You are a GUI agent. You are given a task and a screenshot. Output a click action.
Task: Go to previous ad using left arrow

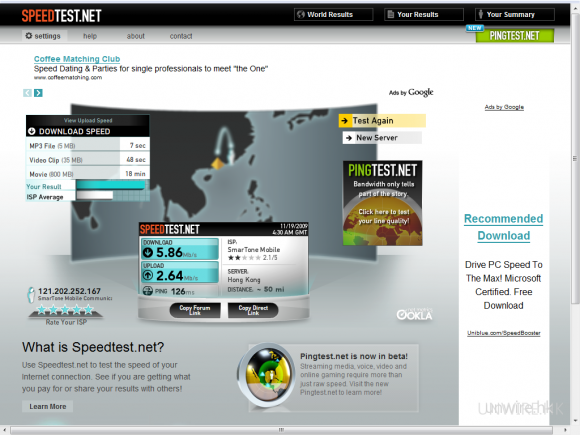click(x=27, y=93)
